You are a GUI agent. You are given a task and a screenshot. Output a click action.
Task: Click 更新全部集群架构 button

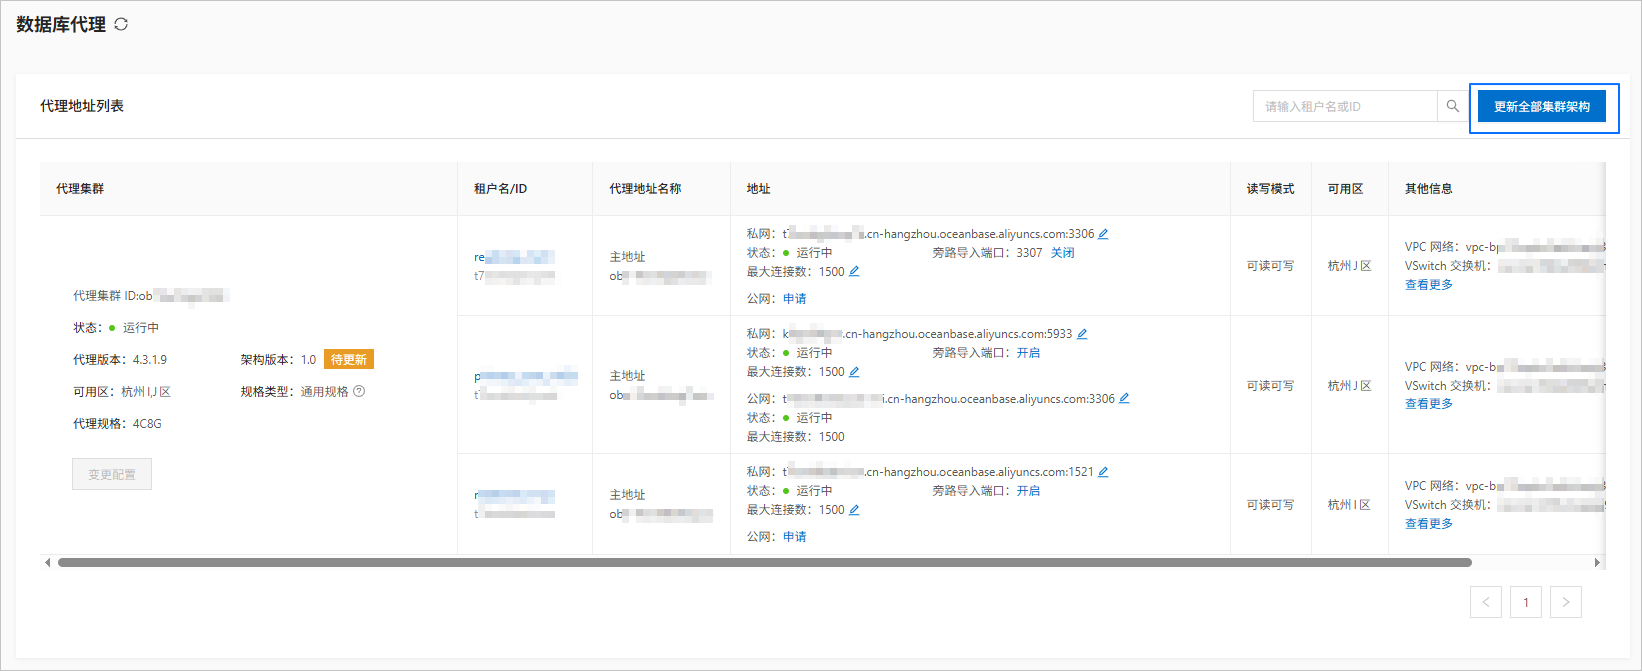click(1542, 107)
